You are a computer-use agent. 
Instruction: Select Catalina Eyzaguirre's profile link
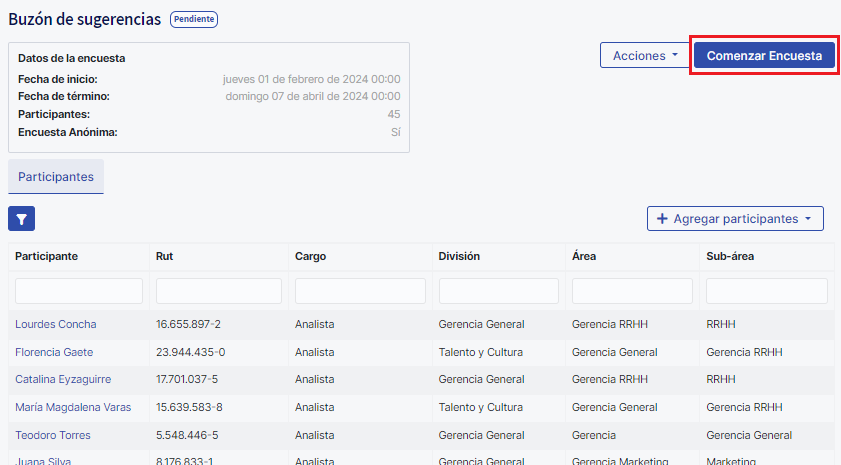point(63,380)
